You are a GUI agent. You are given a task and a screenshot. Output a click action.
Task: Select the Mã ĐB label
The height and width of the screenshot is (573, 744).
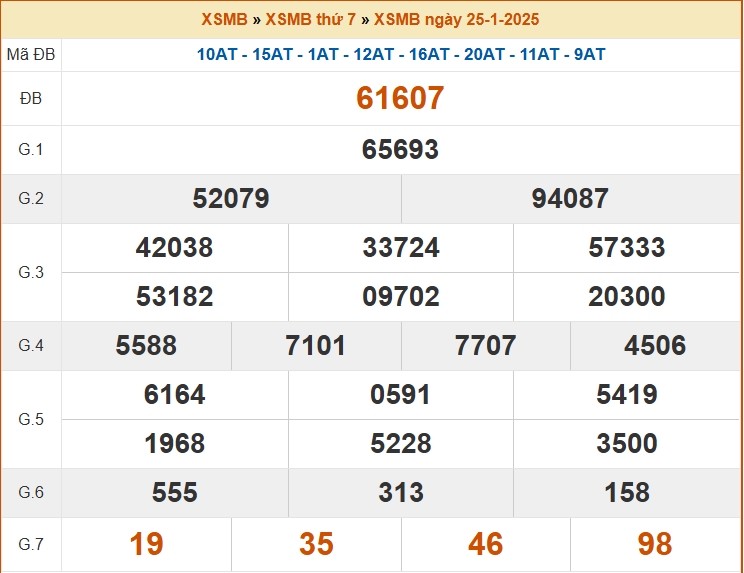point(31,55)
